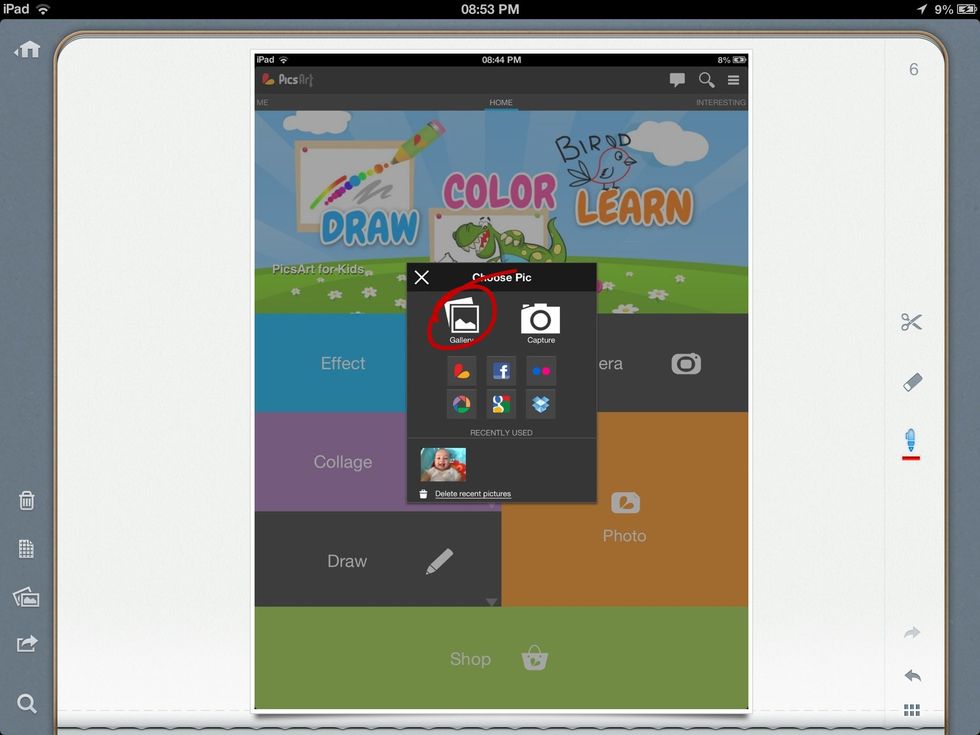Screen dimensions: 980x735
Task: Click the redo arrow on the right sidebar
Action: (x=911, y=633)
